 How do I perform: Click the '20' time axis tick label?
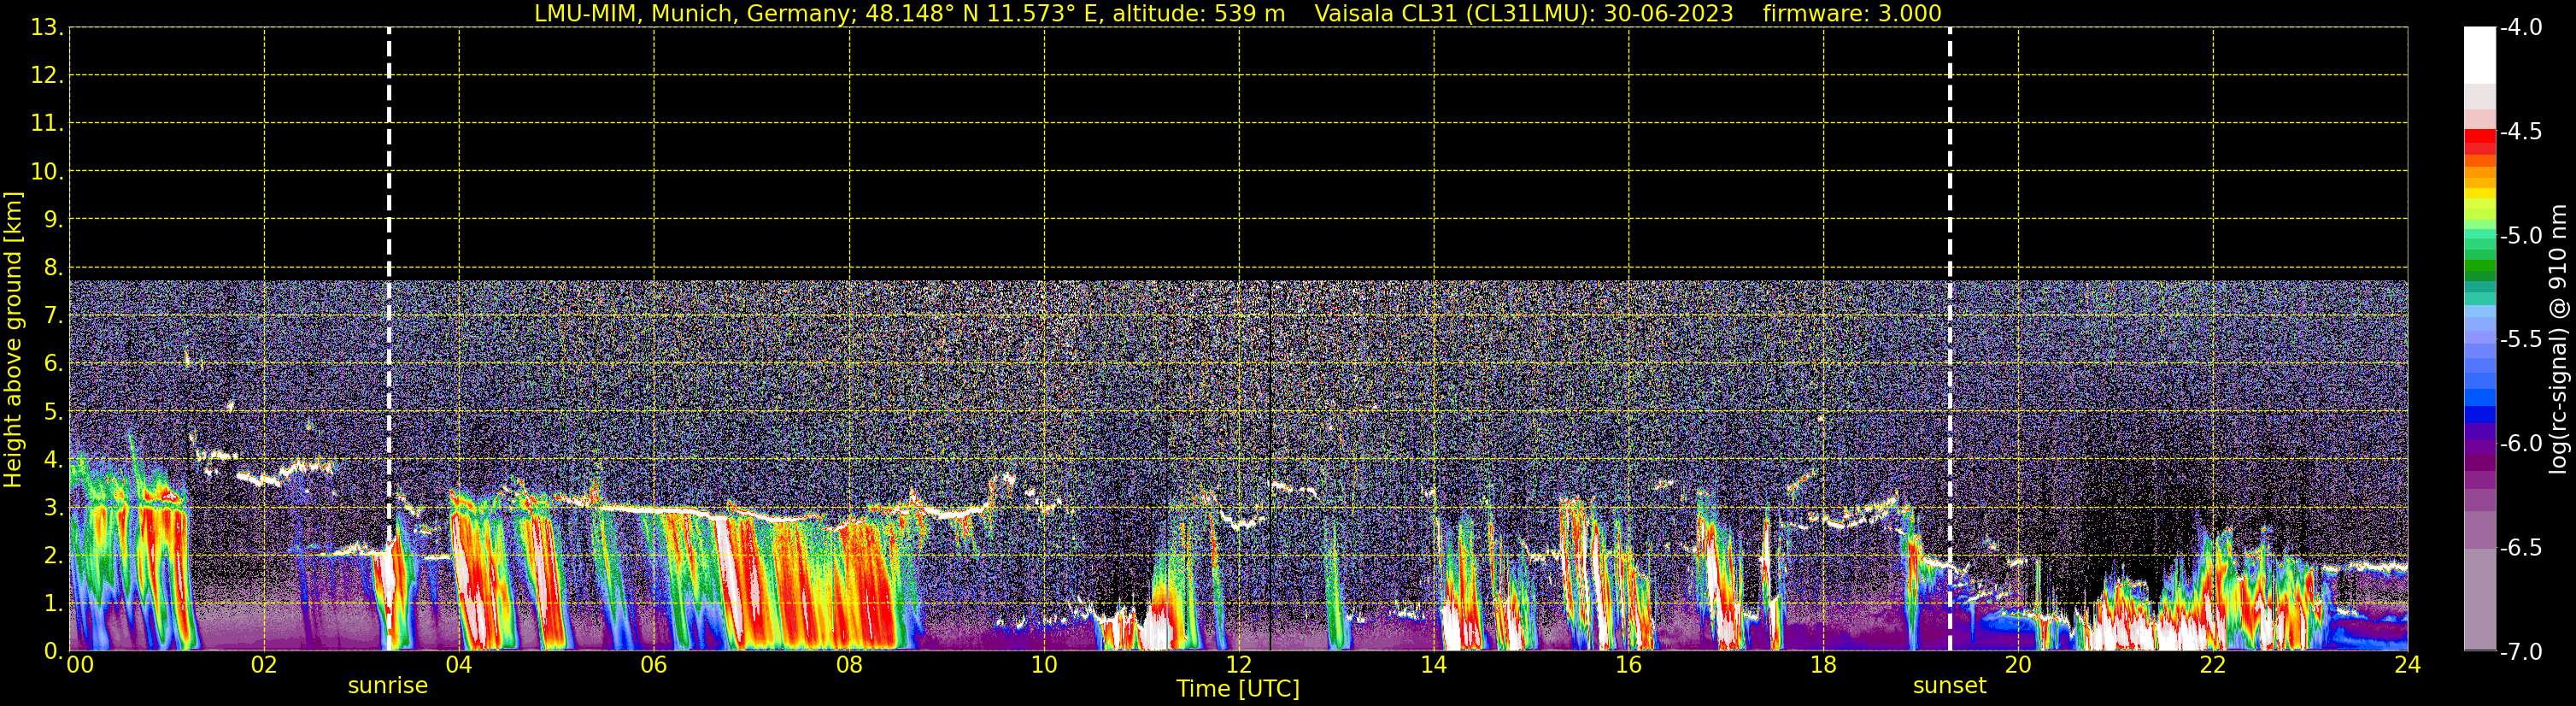pos(2018,665)
